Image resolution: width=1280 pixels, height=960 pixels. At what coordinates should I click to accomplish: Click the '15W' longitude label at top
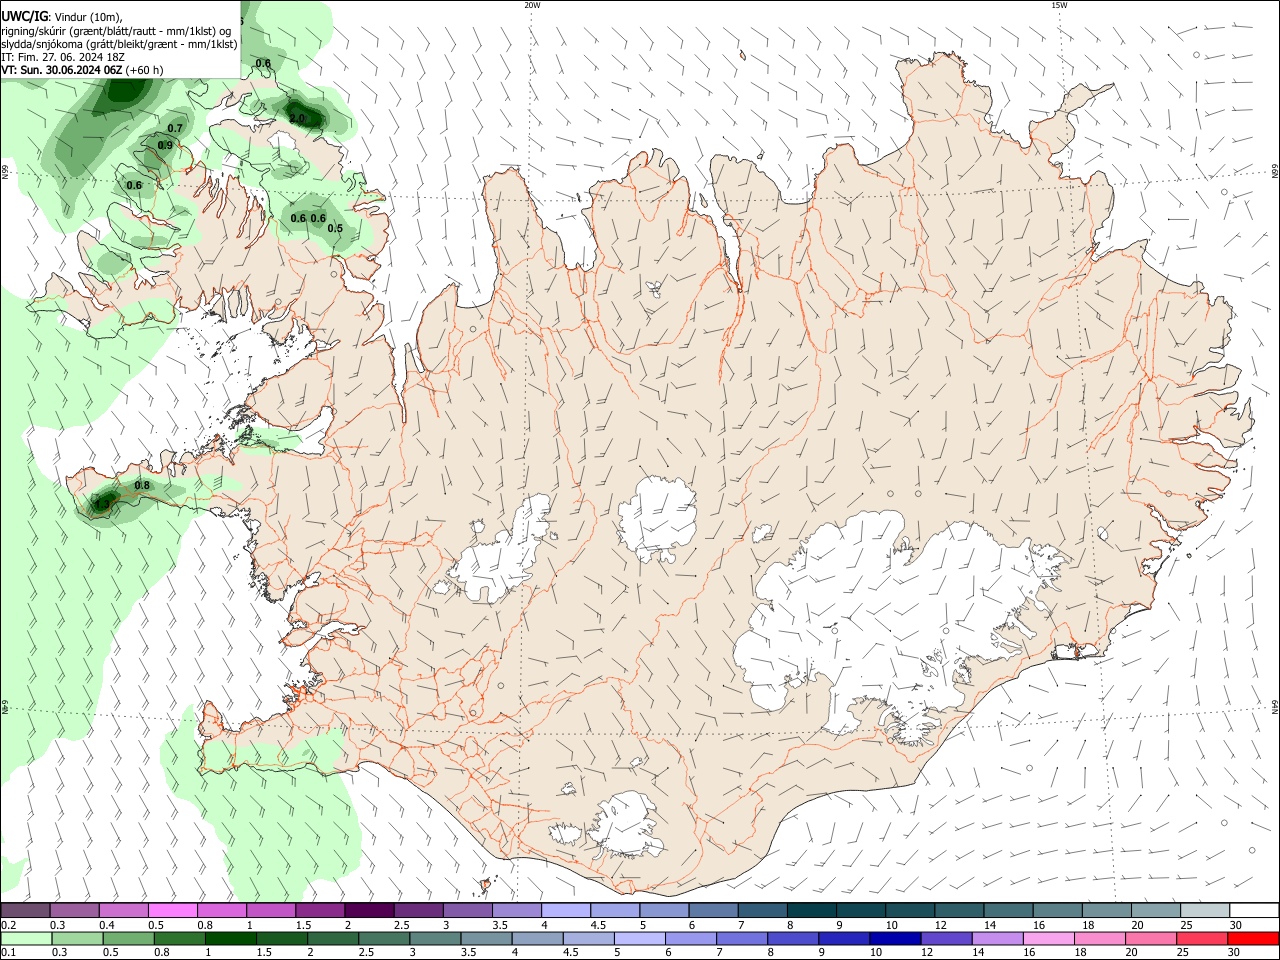point(1059,5)
